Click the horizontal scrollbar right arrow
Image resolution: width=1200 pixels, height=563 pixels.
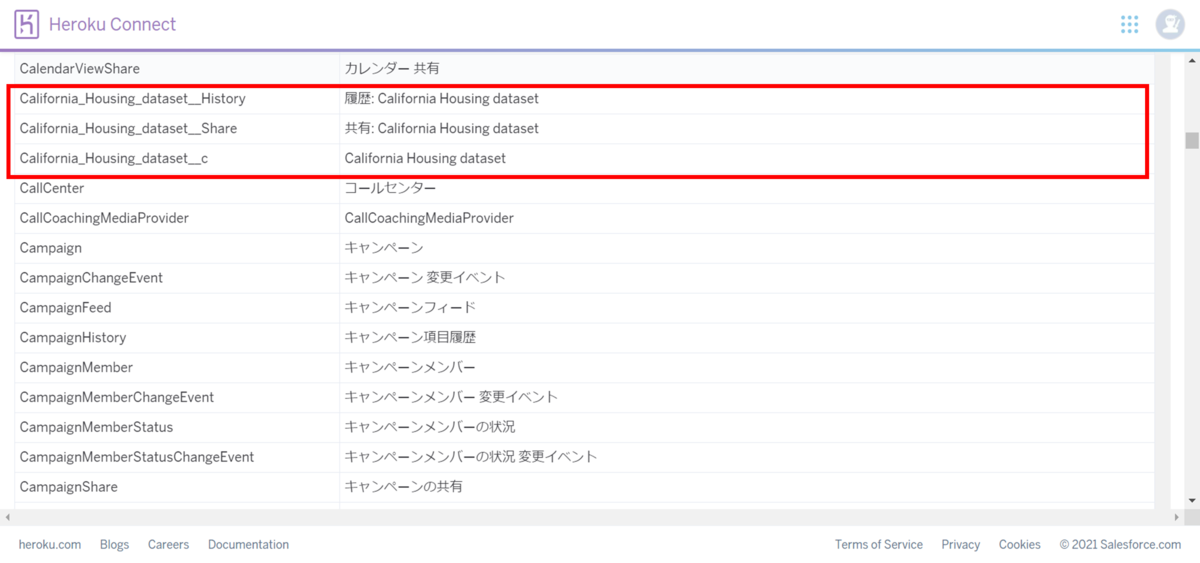pos(1178,517)
